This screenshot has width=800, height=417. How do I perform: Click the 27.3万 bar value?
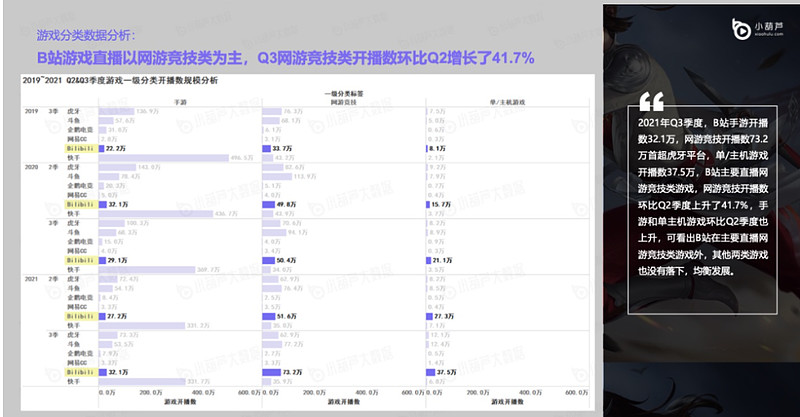tap(444, 316)
